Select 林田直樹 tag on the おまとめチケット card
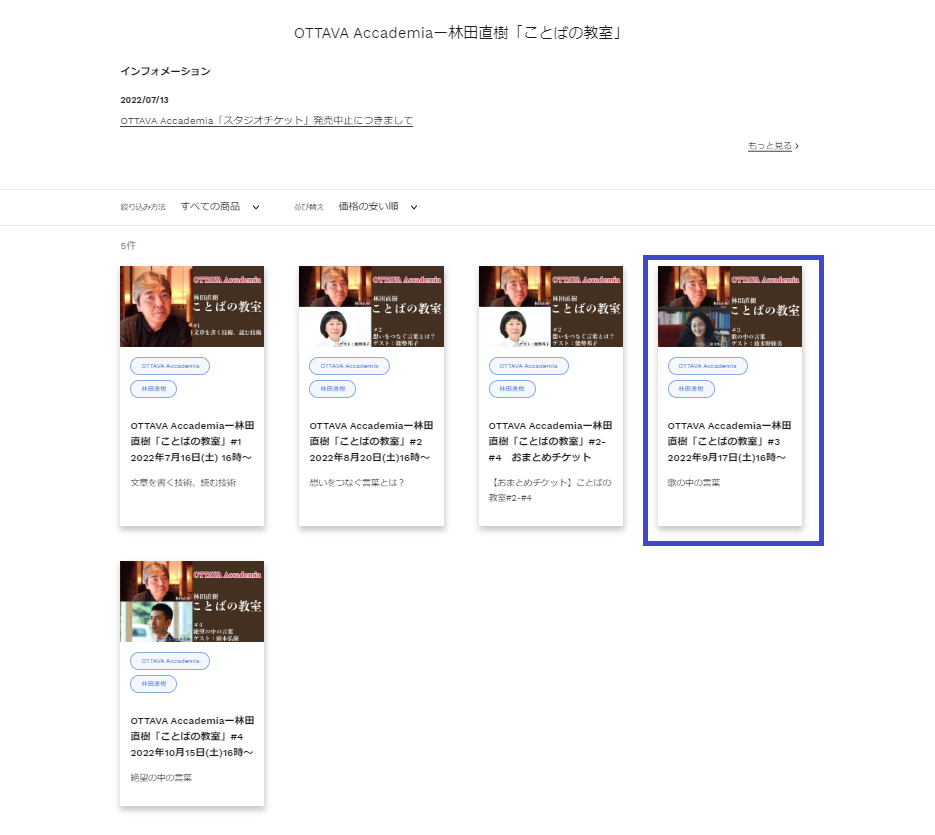Viewport: 935px width, 835px height. [x=512, y=389]
